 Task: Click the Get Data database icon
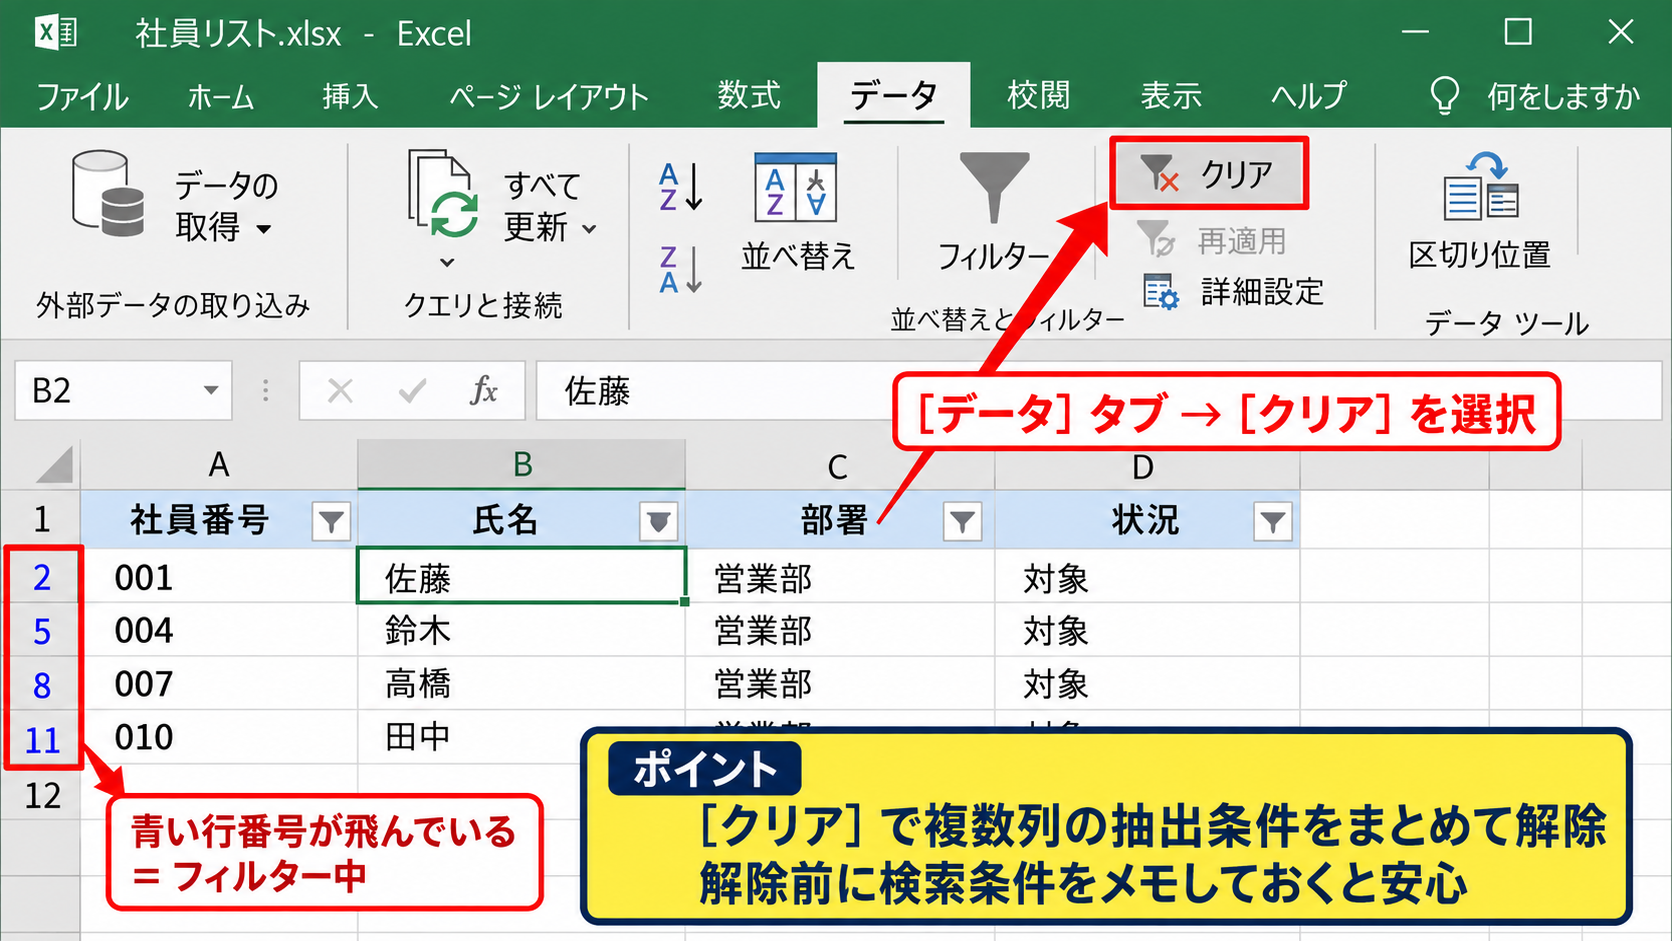(108, 194)
